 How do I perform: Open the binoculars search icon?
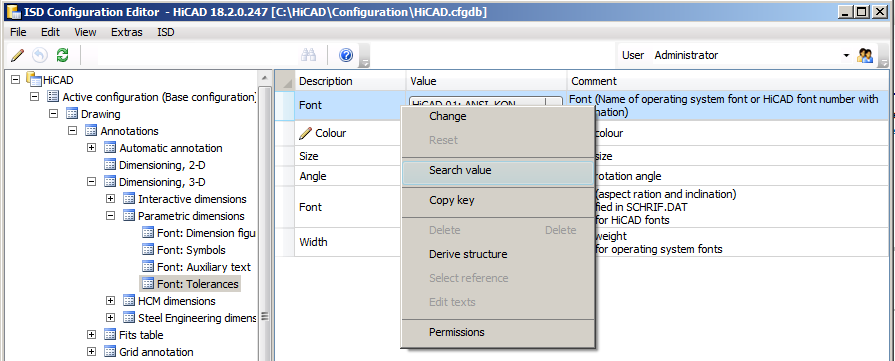pos(309,55)
